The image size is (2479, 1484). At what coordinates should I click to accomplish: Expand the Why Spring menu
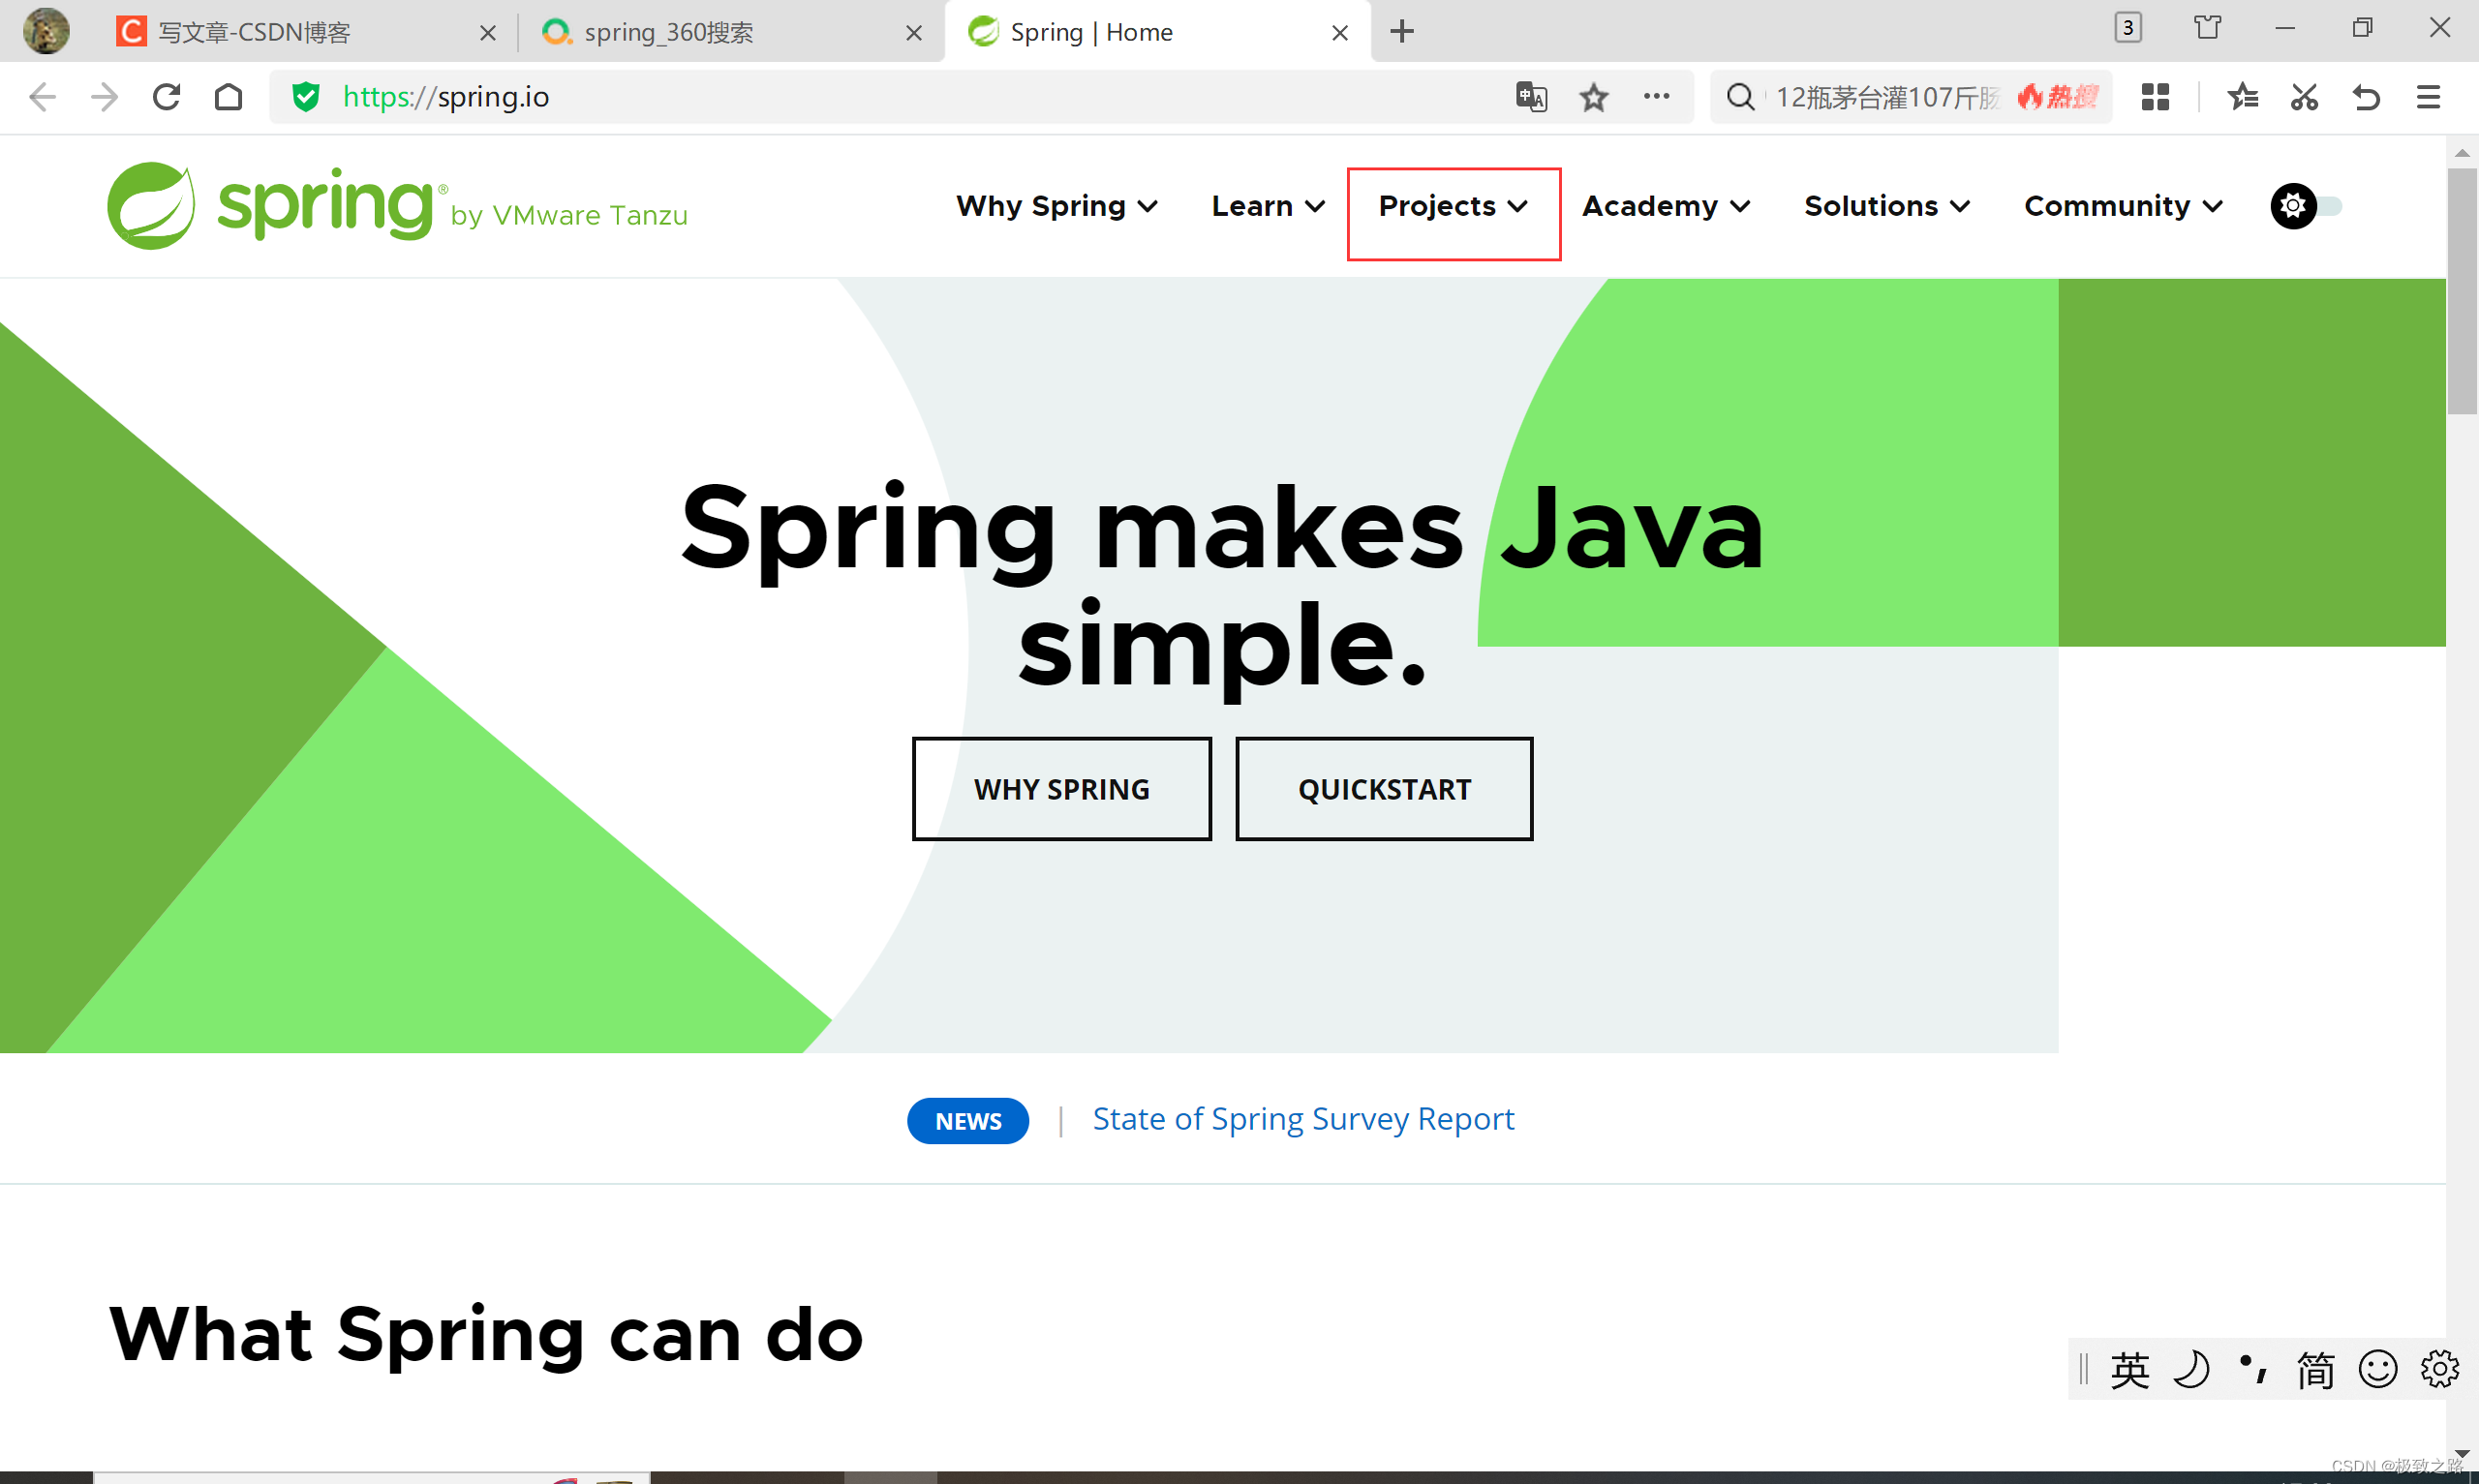1057,206
